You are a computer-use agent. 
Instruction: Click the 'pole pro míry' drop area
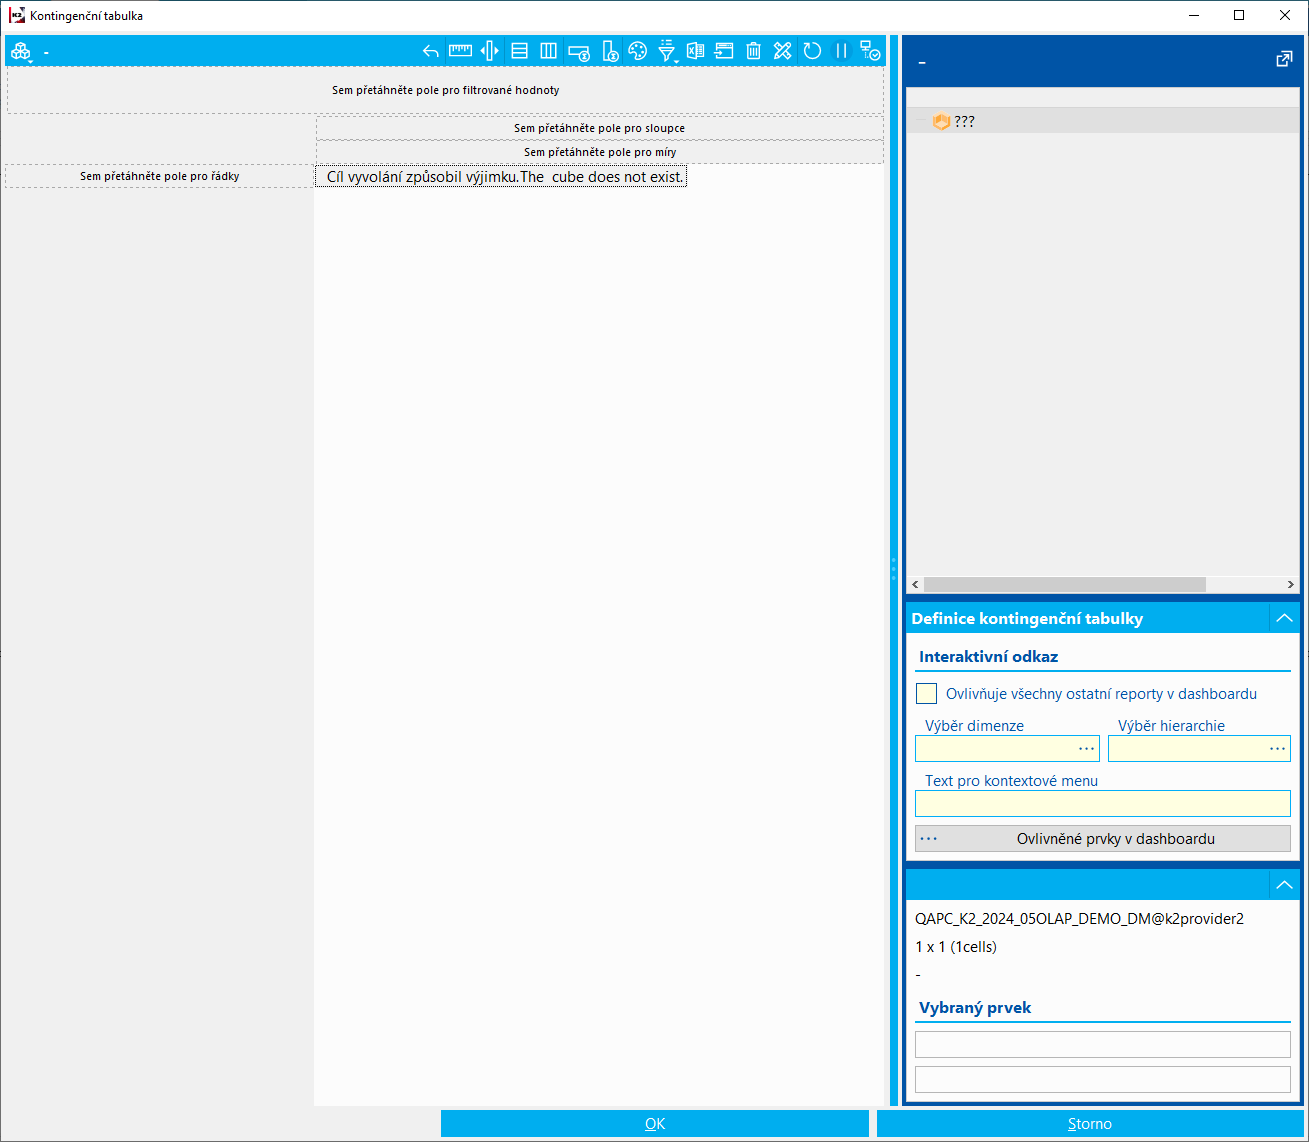pos(600,152)
